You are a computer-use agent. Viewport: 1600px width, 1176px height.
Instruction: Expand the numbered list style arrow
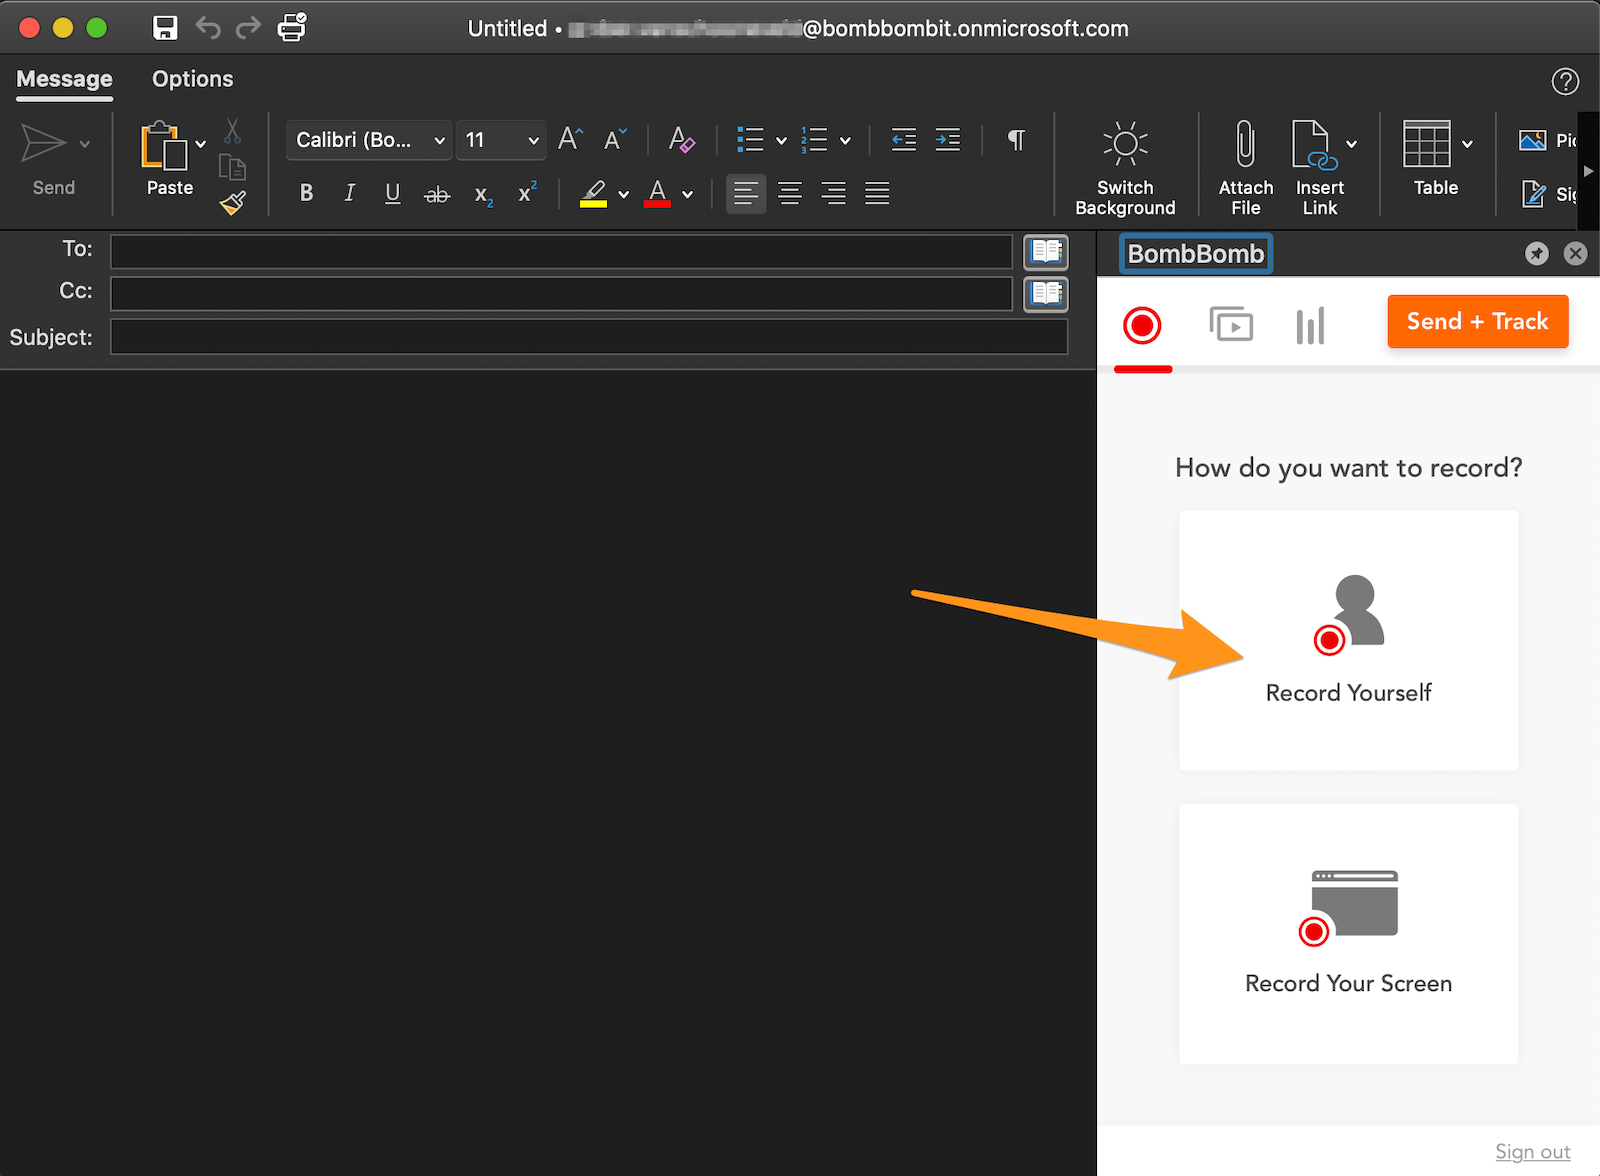[845, 141]
